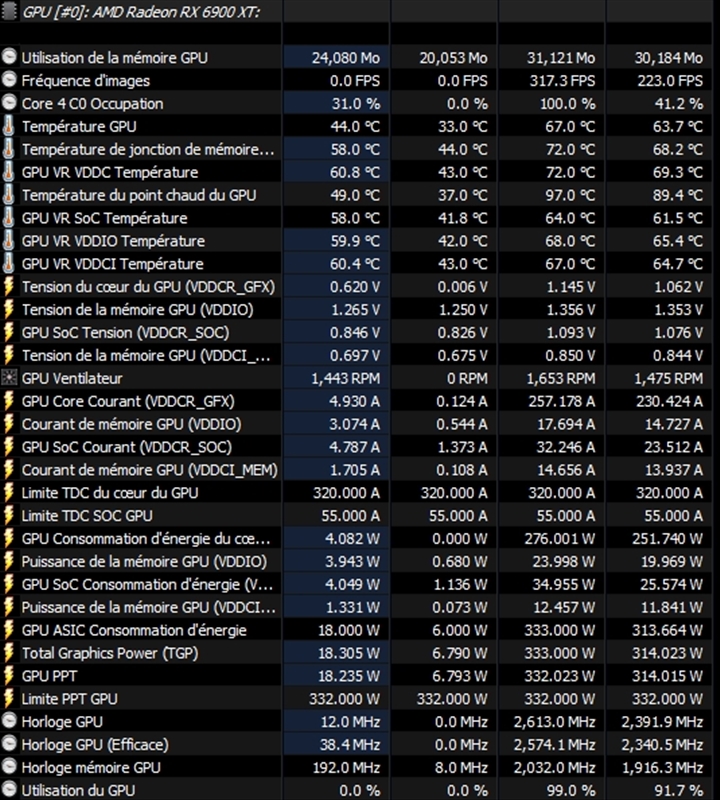
Task: Click the fan icon next to GPU Ventilateur
Action: tap(9, 378)
